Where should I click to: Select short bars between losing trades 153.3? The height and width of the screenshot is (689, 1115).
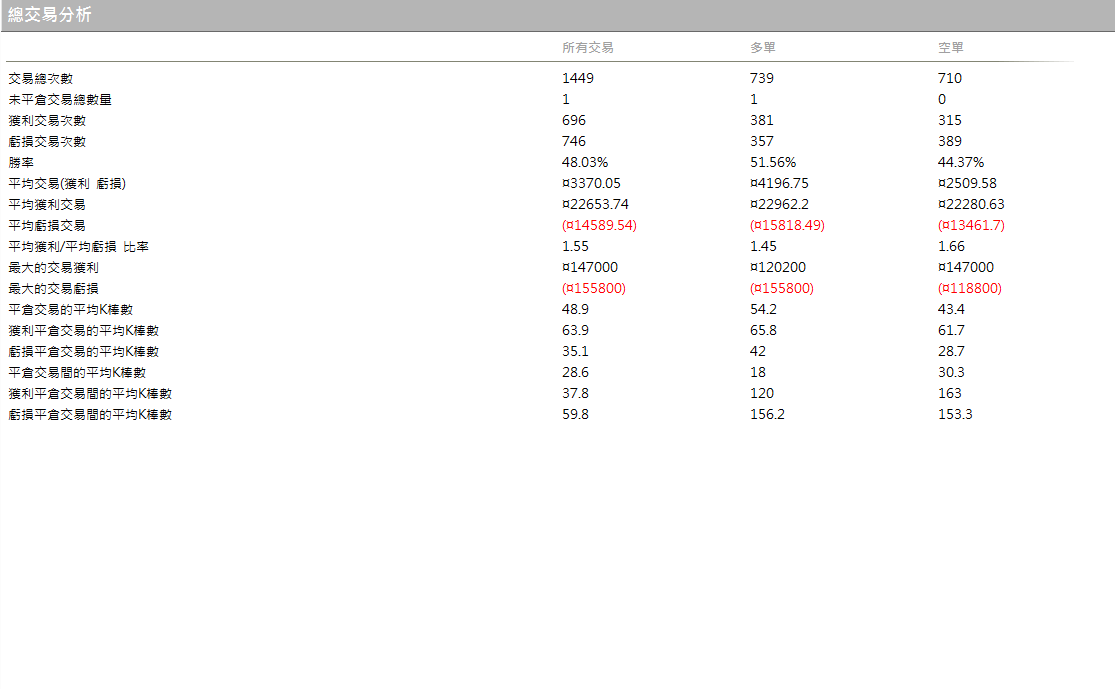tap(955, 415)
